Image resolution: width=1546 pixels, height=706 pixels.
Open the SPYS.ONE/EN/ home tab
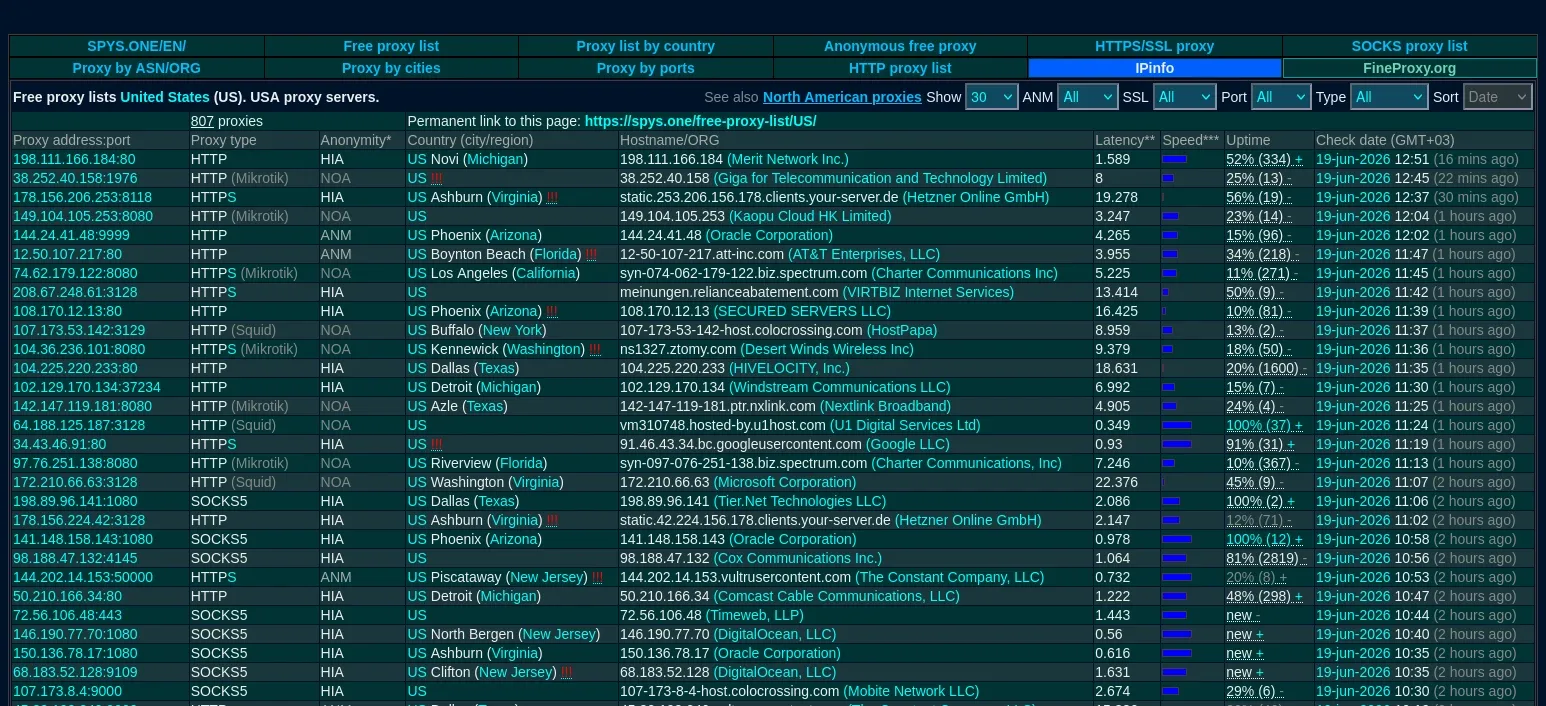[x=137, y=46]
